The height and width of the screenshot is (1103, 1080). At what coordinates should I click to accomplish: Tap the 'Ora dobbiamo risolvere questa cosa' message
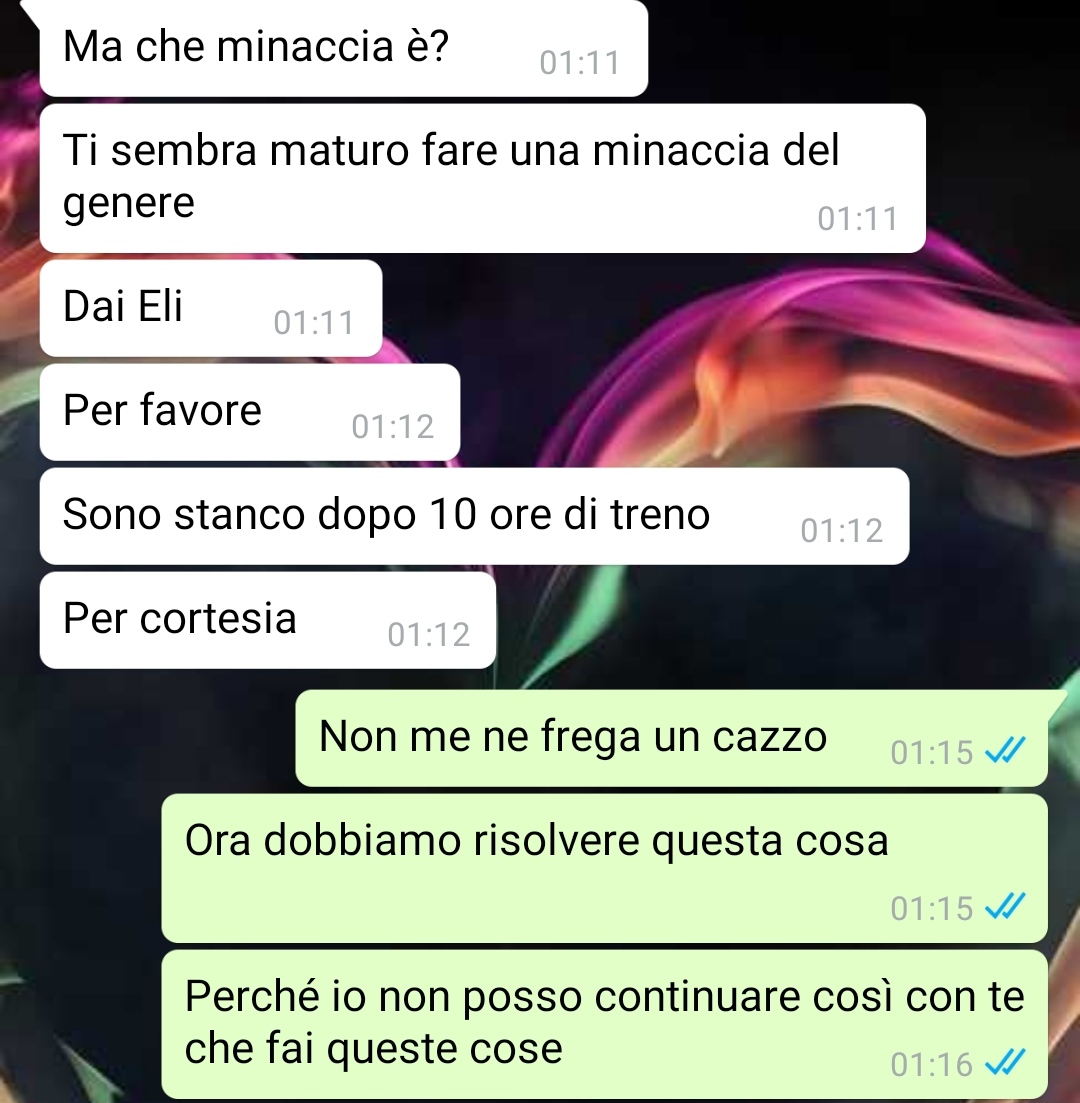tap(604, 868)
